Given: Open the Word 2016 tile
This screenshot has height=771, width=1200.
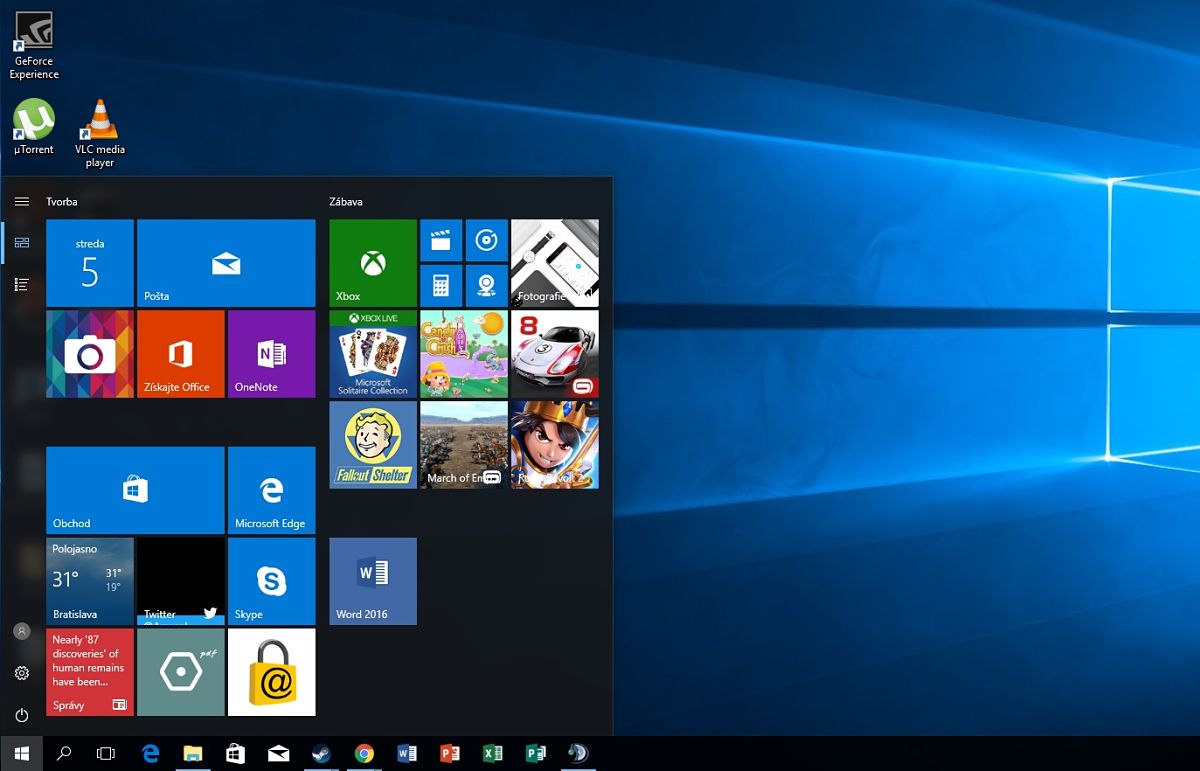Looking at the screenshot, I should tap(373, 581).
